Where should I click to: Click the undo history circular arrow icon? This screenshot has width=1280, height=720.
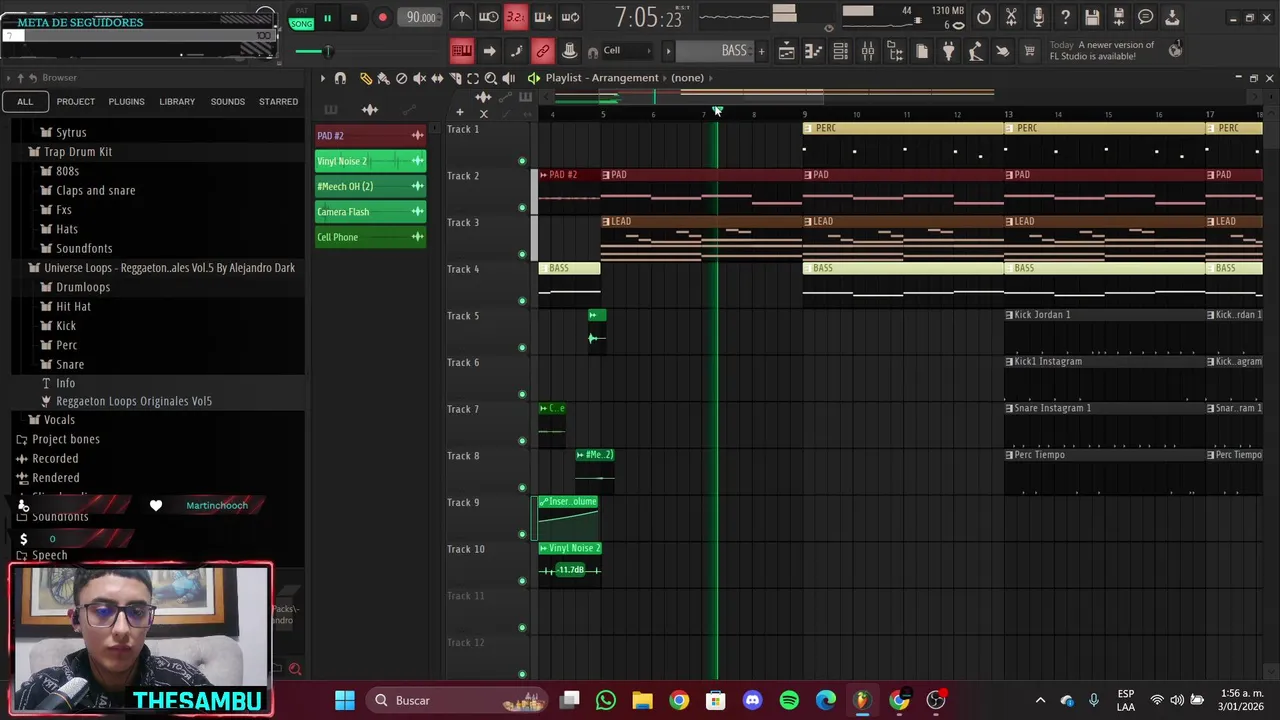pyautogui.click(x=984, y=17)
